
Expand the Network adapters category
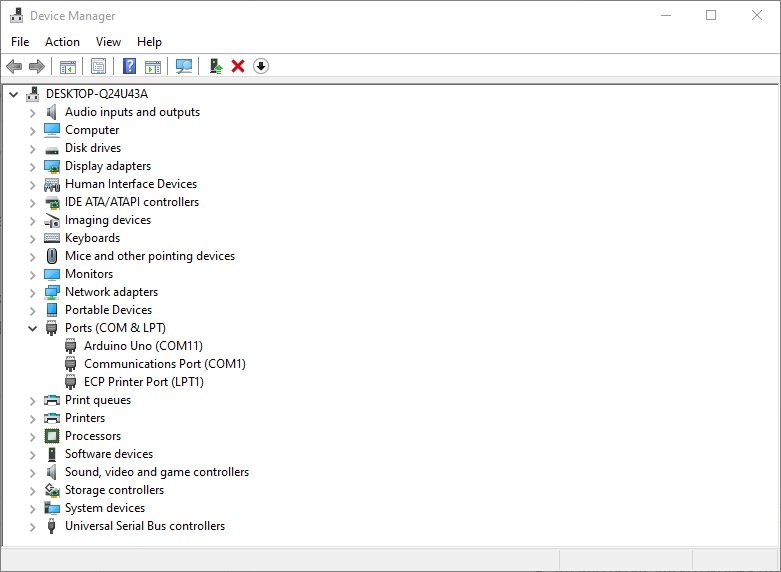point(32,292)
